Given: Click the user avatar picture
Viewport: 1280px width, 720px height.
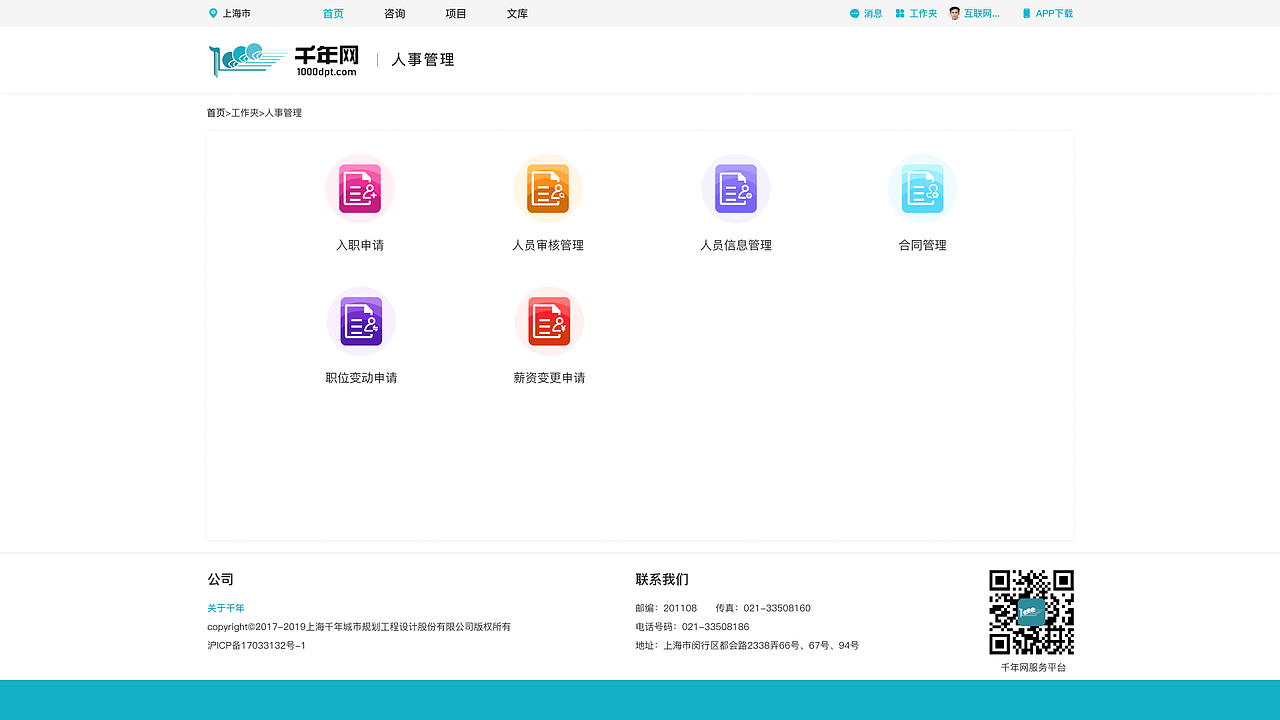Looking at the screenshot, I should tap(955, 13).
